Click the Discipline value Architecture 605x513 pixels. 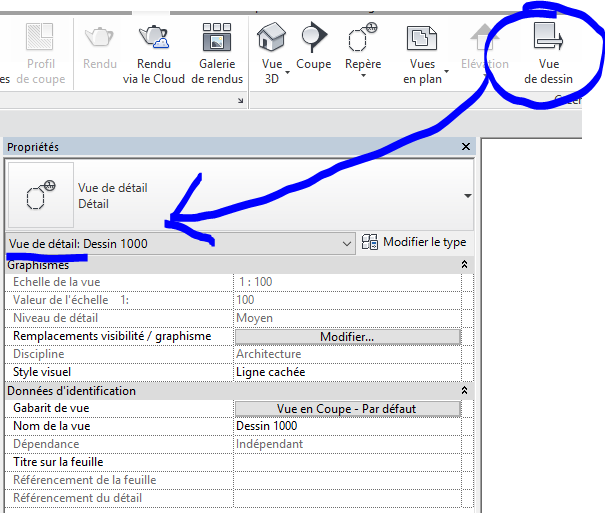(348, 354)
